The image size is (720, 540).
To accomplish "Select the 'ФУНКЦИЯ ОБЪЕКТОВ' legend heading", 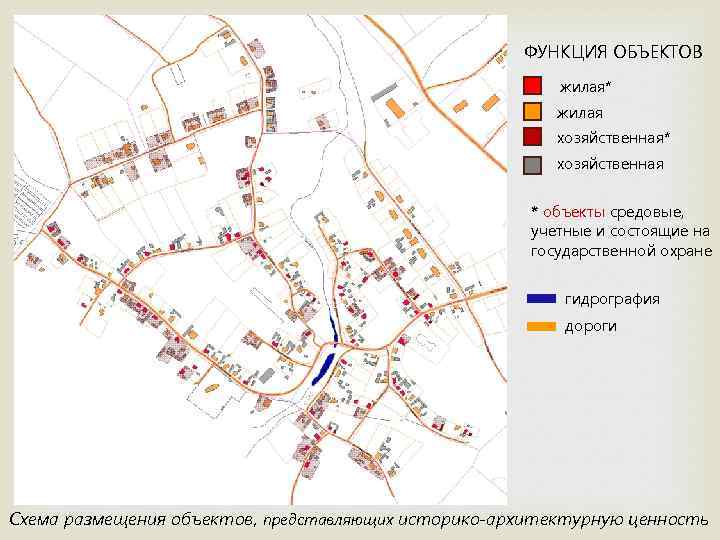I will [613, 51].
